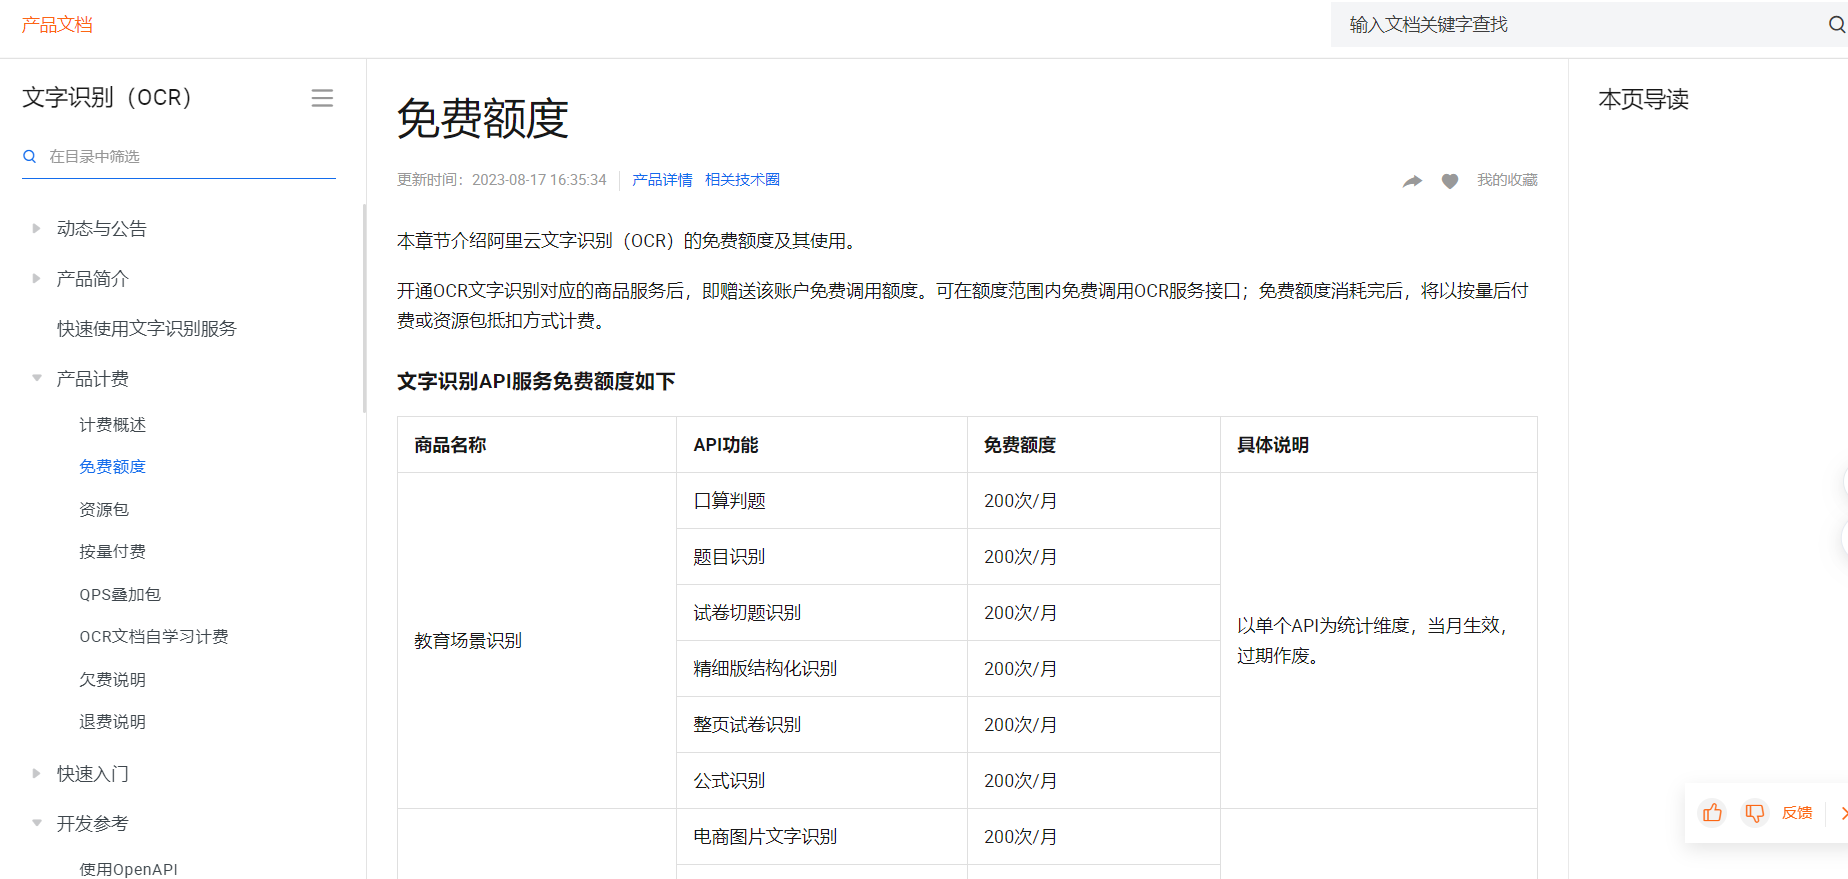Click the 口算判题 table cell
Viewport: 1848px width, 879px height.
[x=822, y=500]
